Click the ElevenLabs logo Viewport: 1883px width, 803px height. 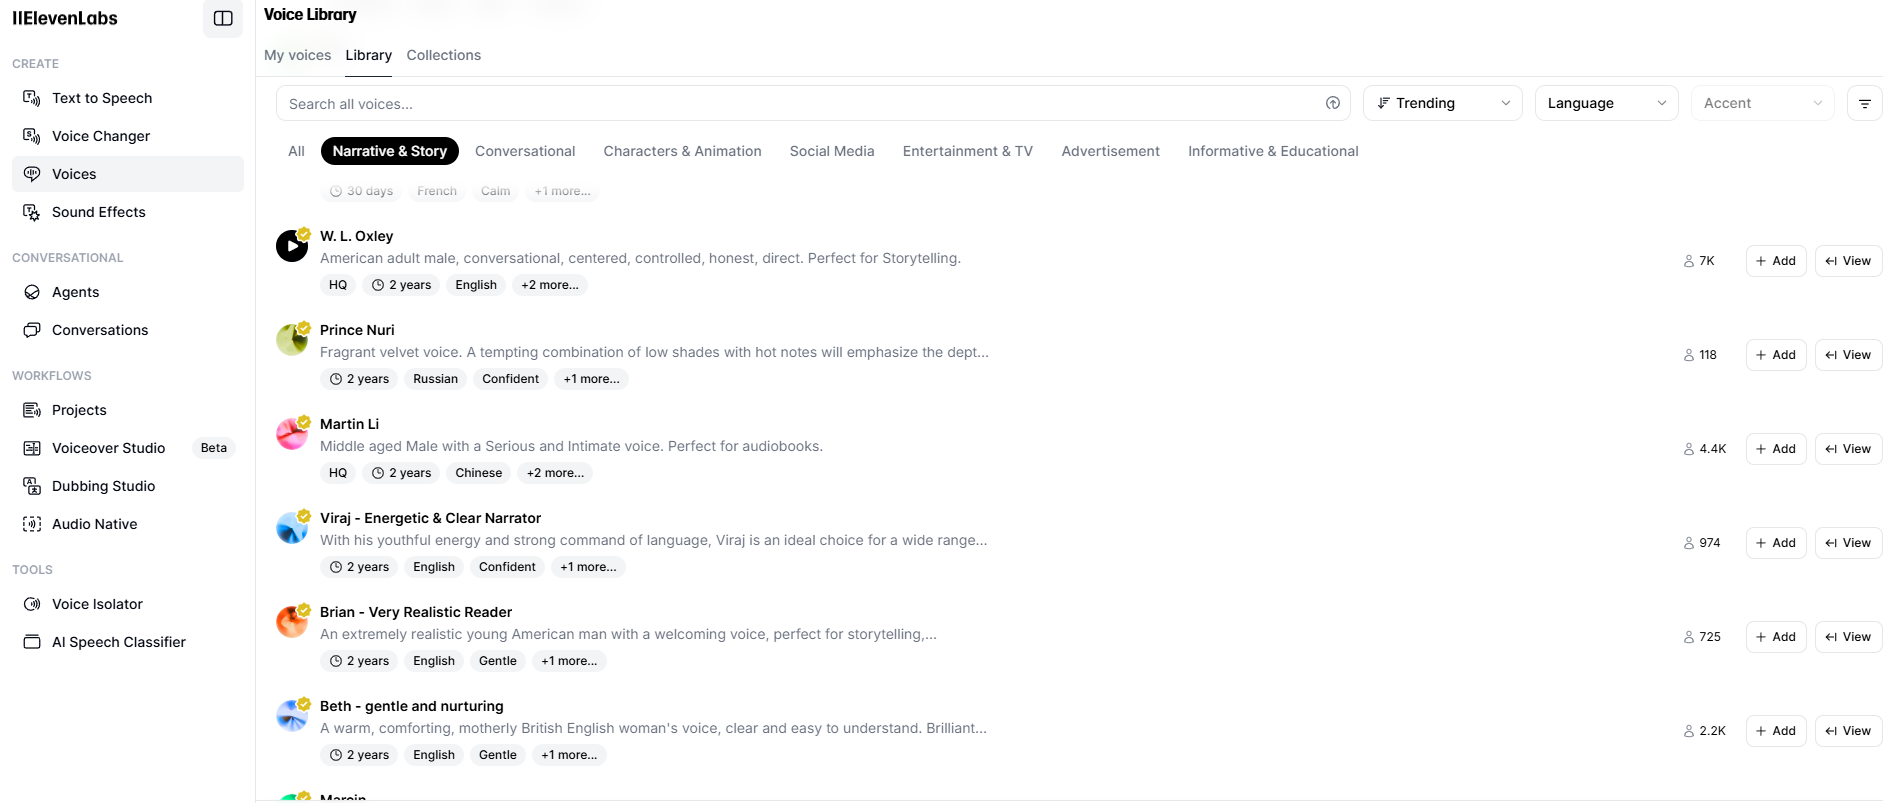65,18
